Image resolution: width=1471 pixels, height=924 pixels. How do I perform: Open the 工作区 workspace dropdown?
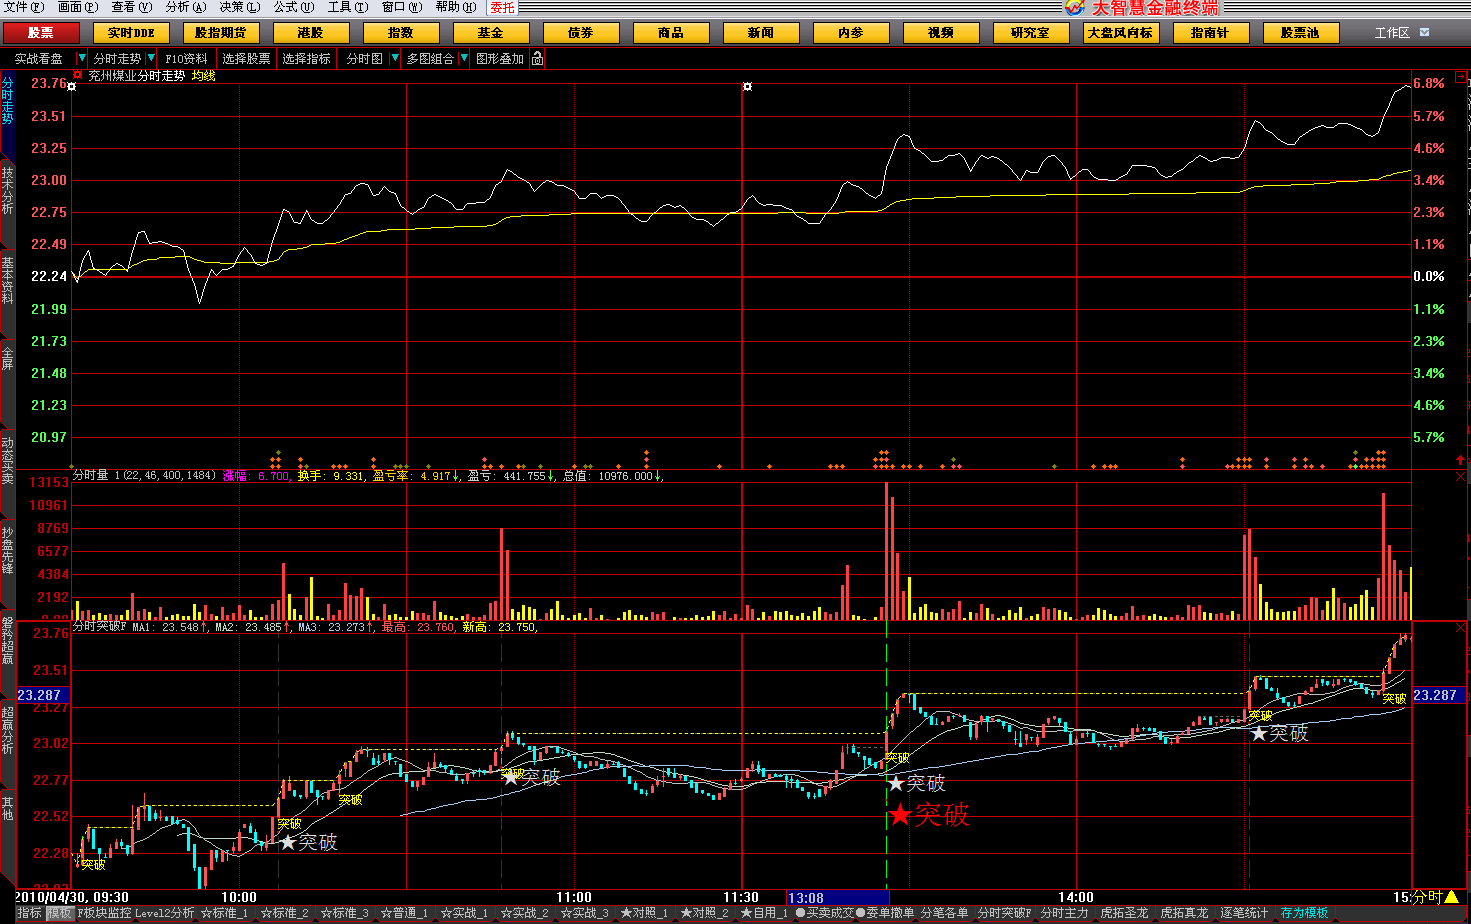1425,33
